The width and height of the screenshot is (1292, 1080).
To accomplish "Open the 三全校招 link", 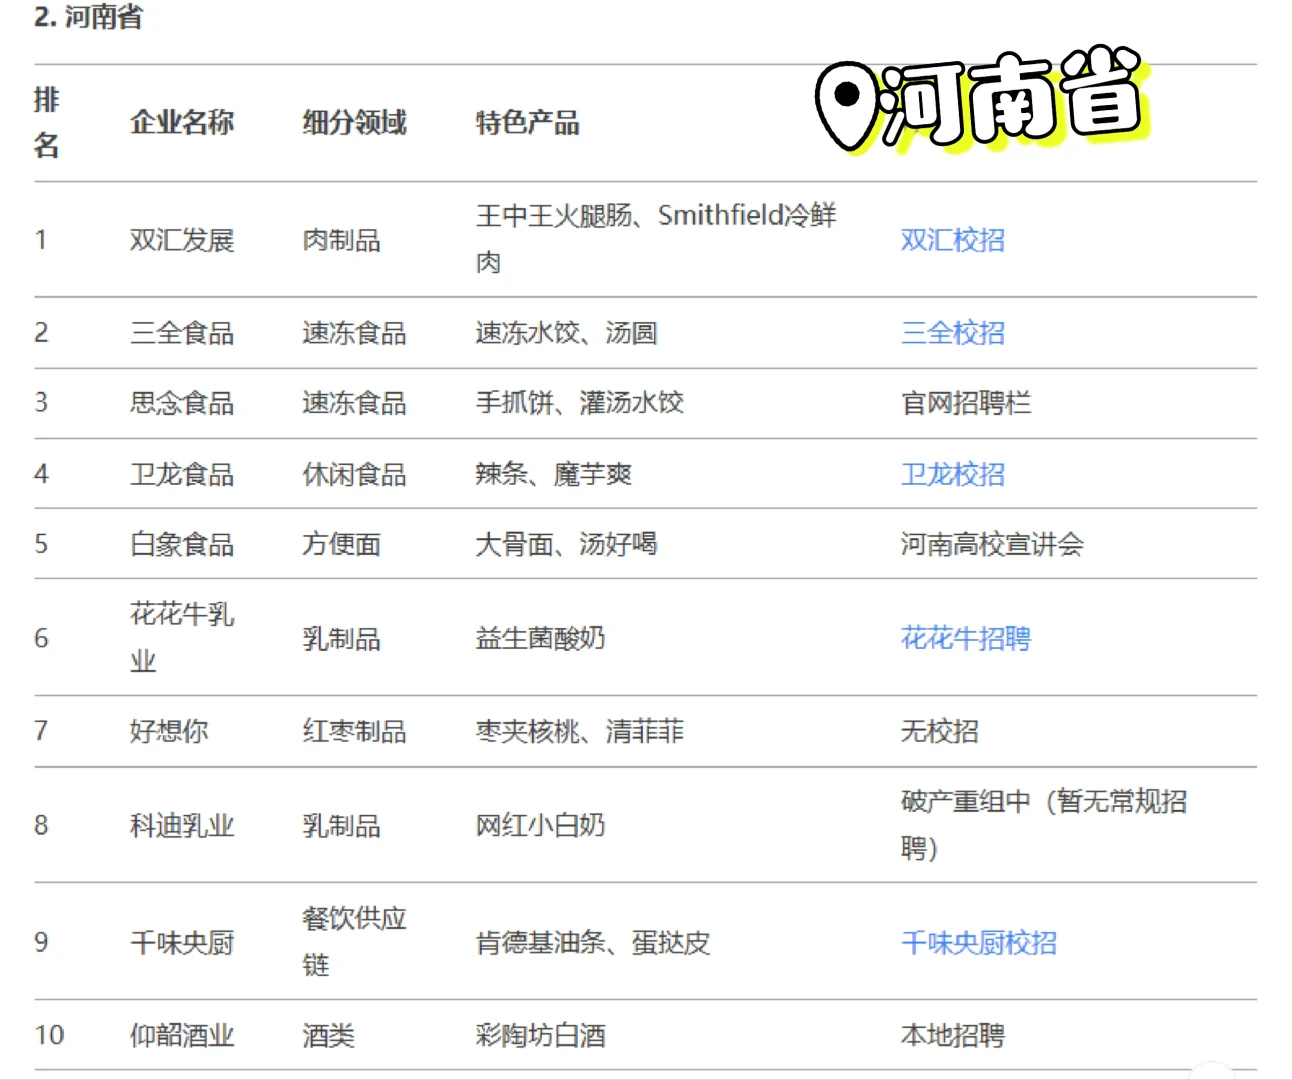I will (952, 333).
